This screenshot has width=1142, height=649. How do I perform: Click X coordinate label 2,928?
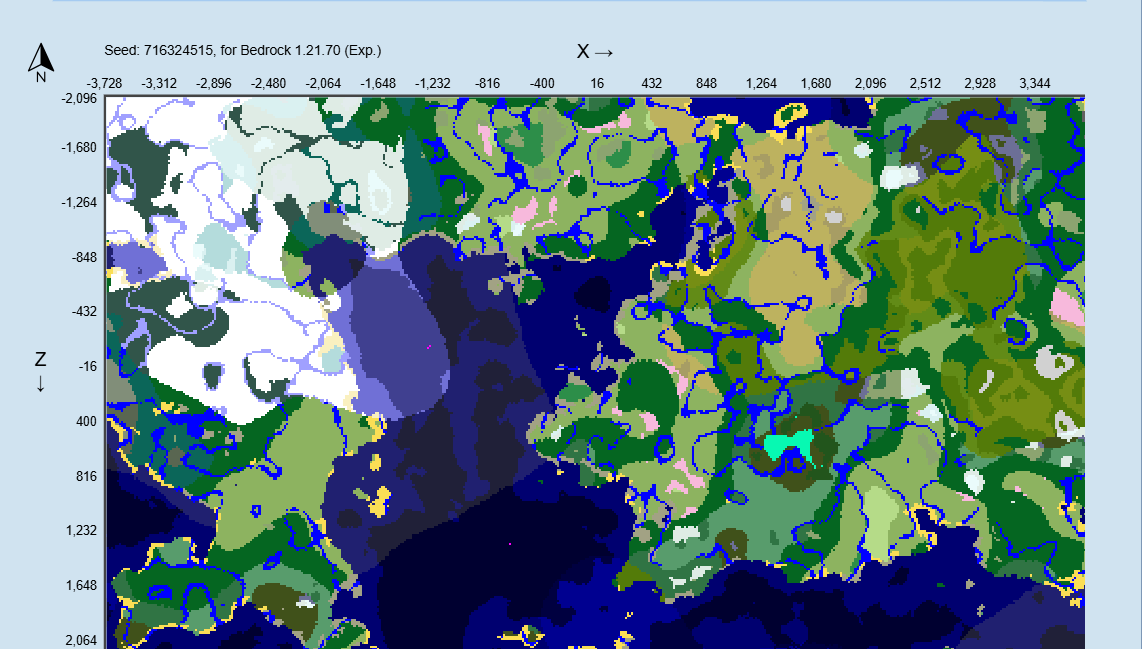tap(980, 83)
